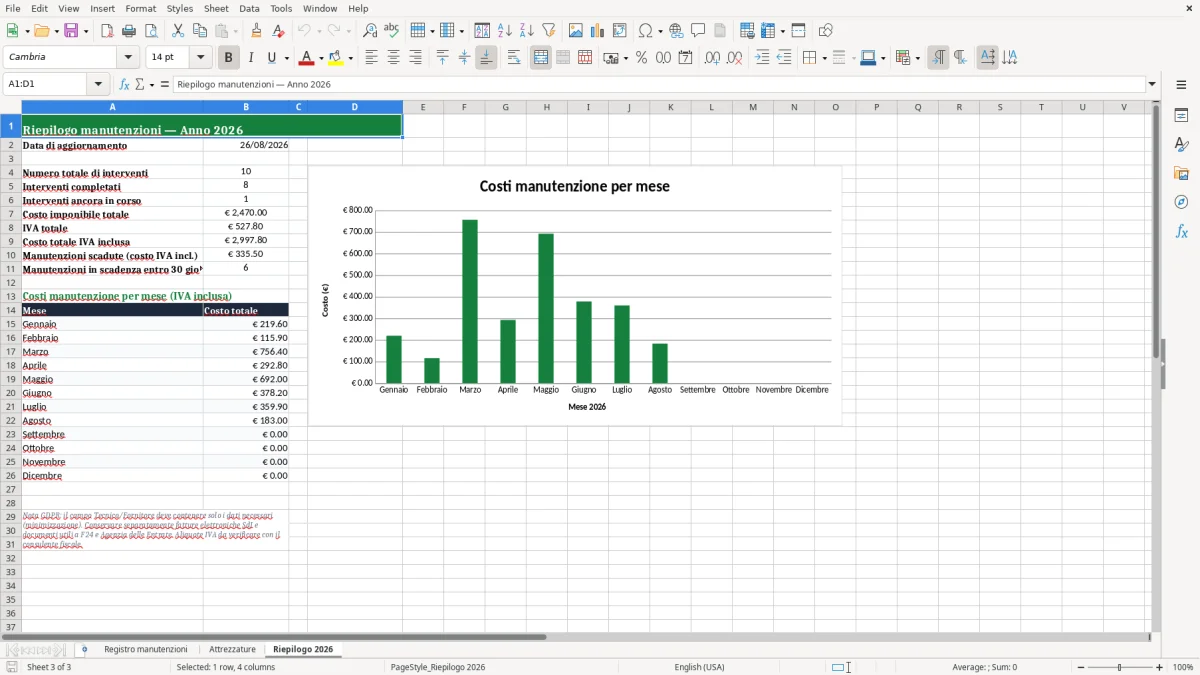Screen dimensions: 1200x675
Task: Toggle Wrap Text button
Action: coord(514,58)
